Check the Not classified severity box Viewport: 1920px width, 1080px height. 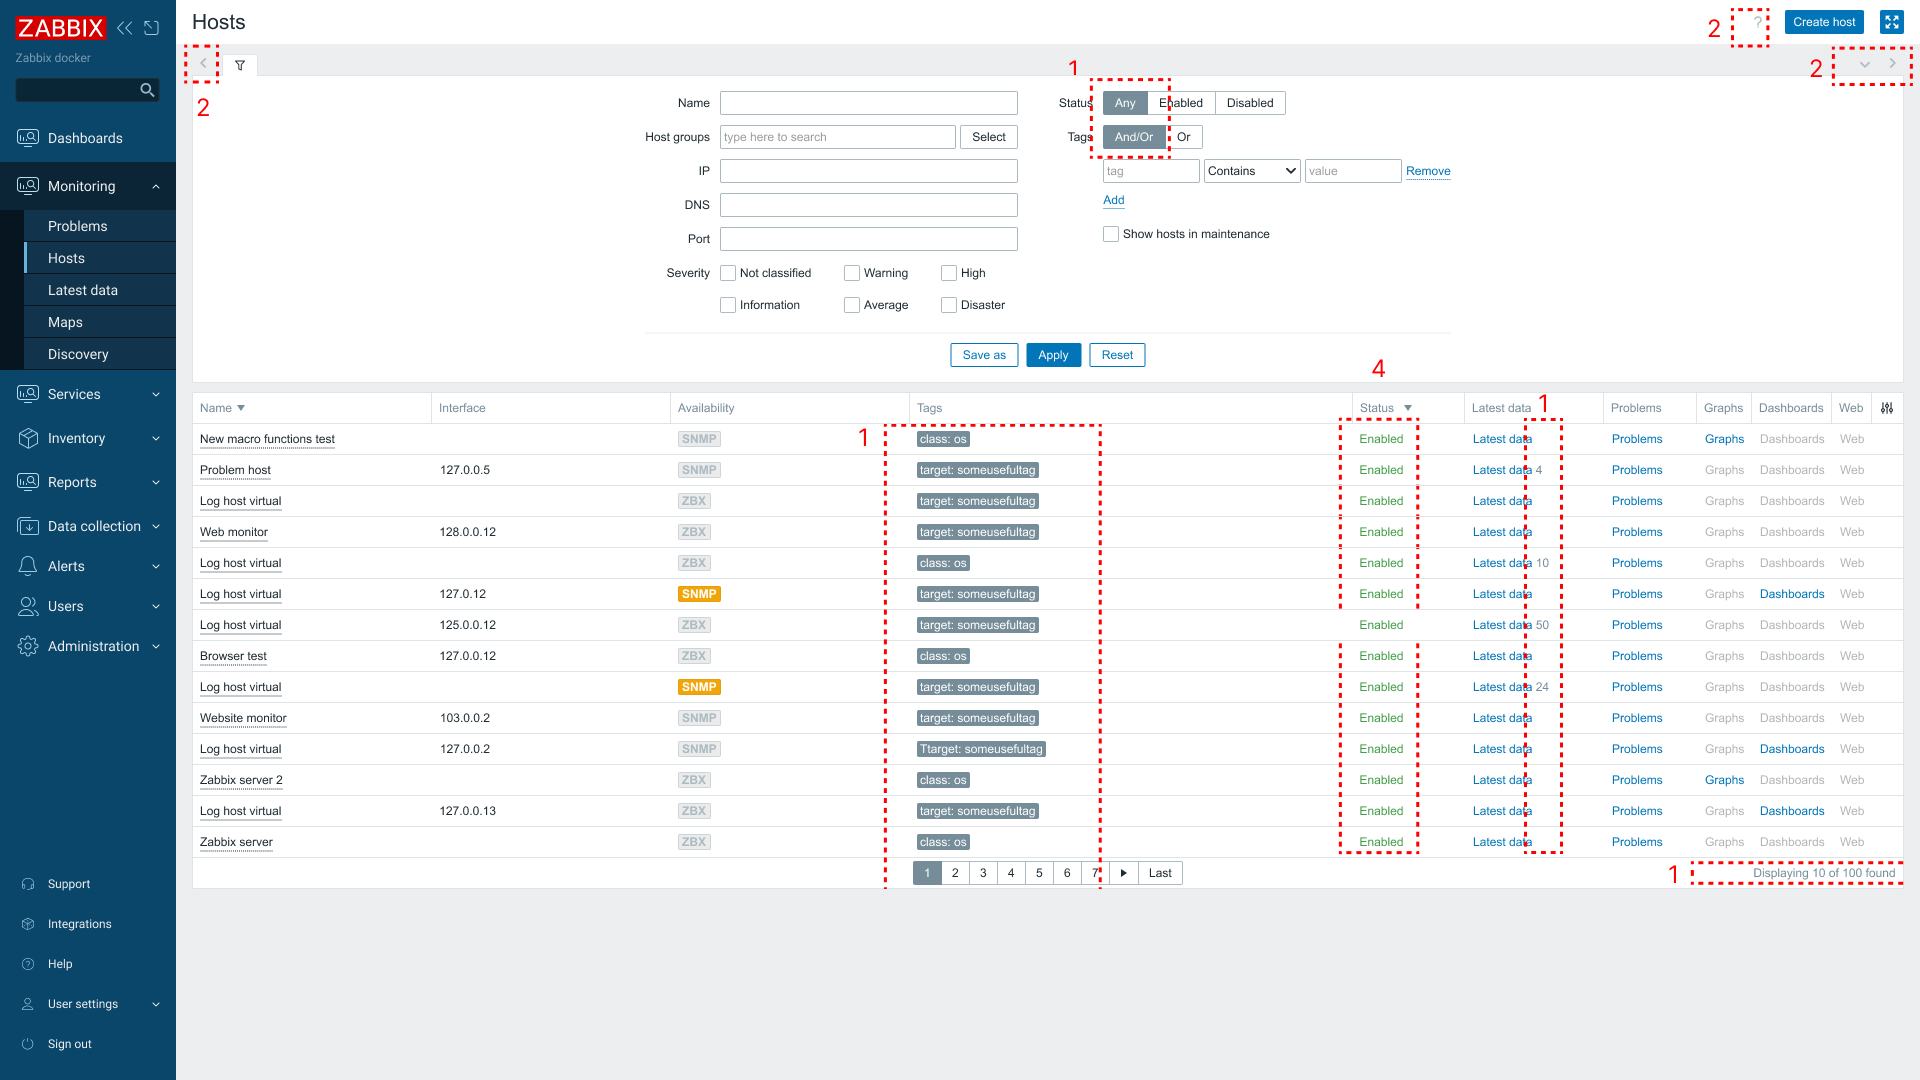click(728, 273)
